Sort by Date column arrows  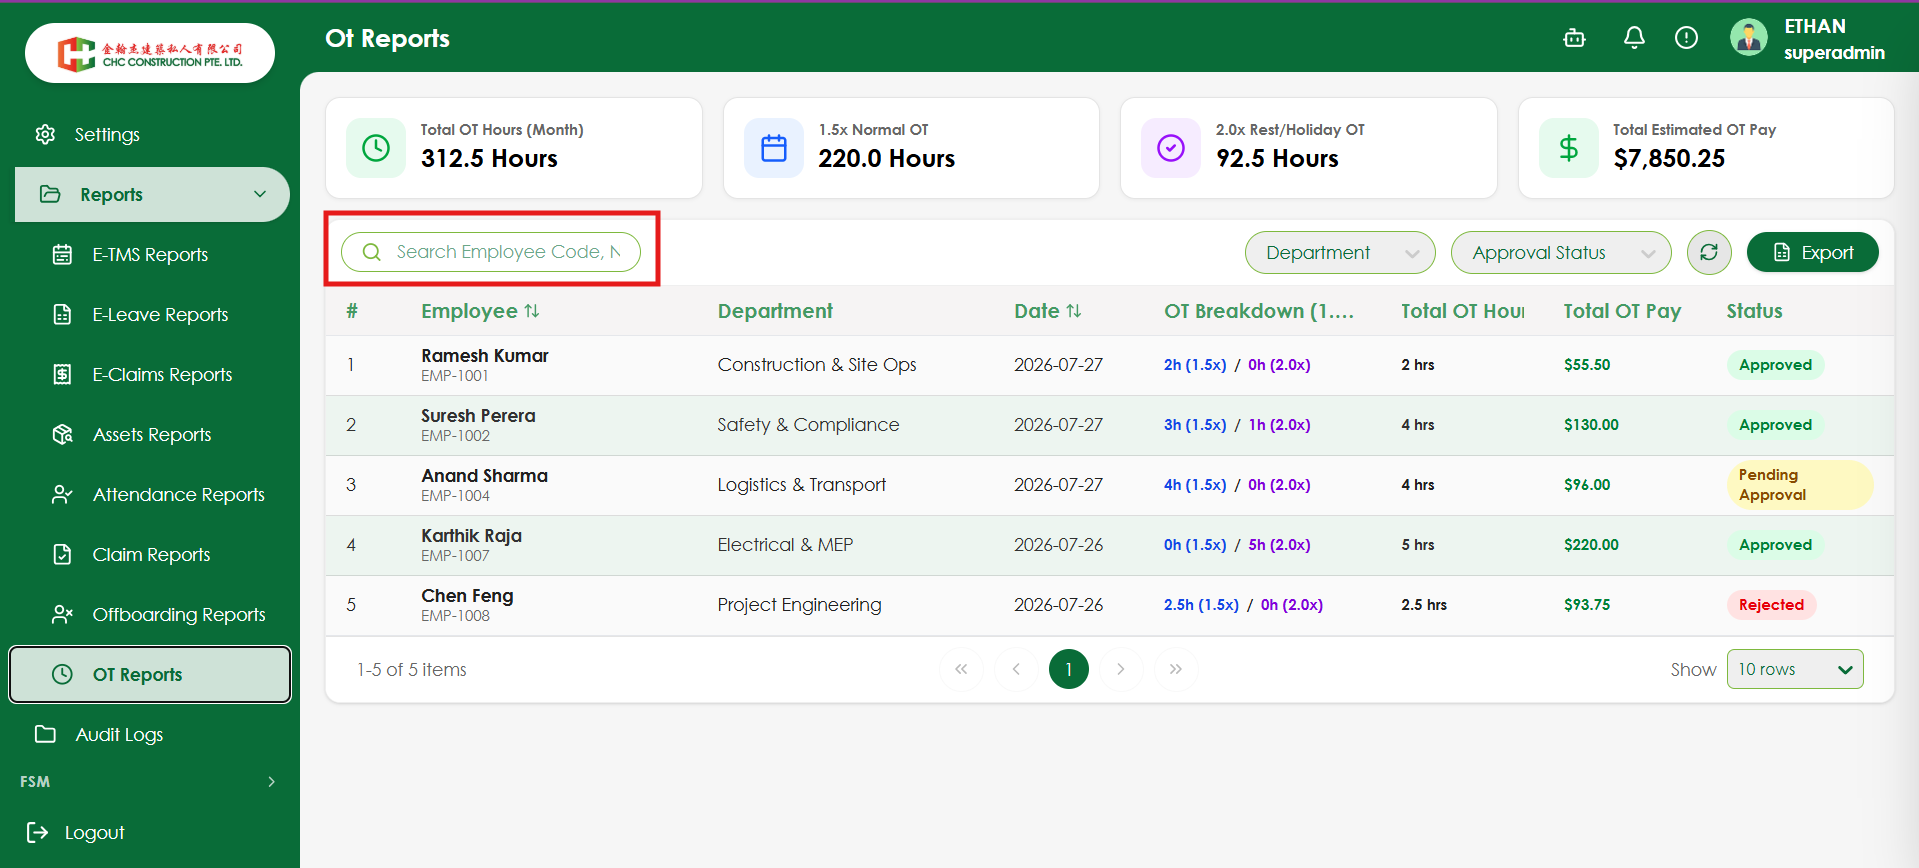pos(1074,311)
